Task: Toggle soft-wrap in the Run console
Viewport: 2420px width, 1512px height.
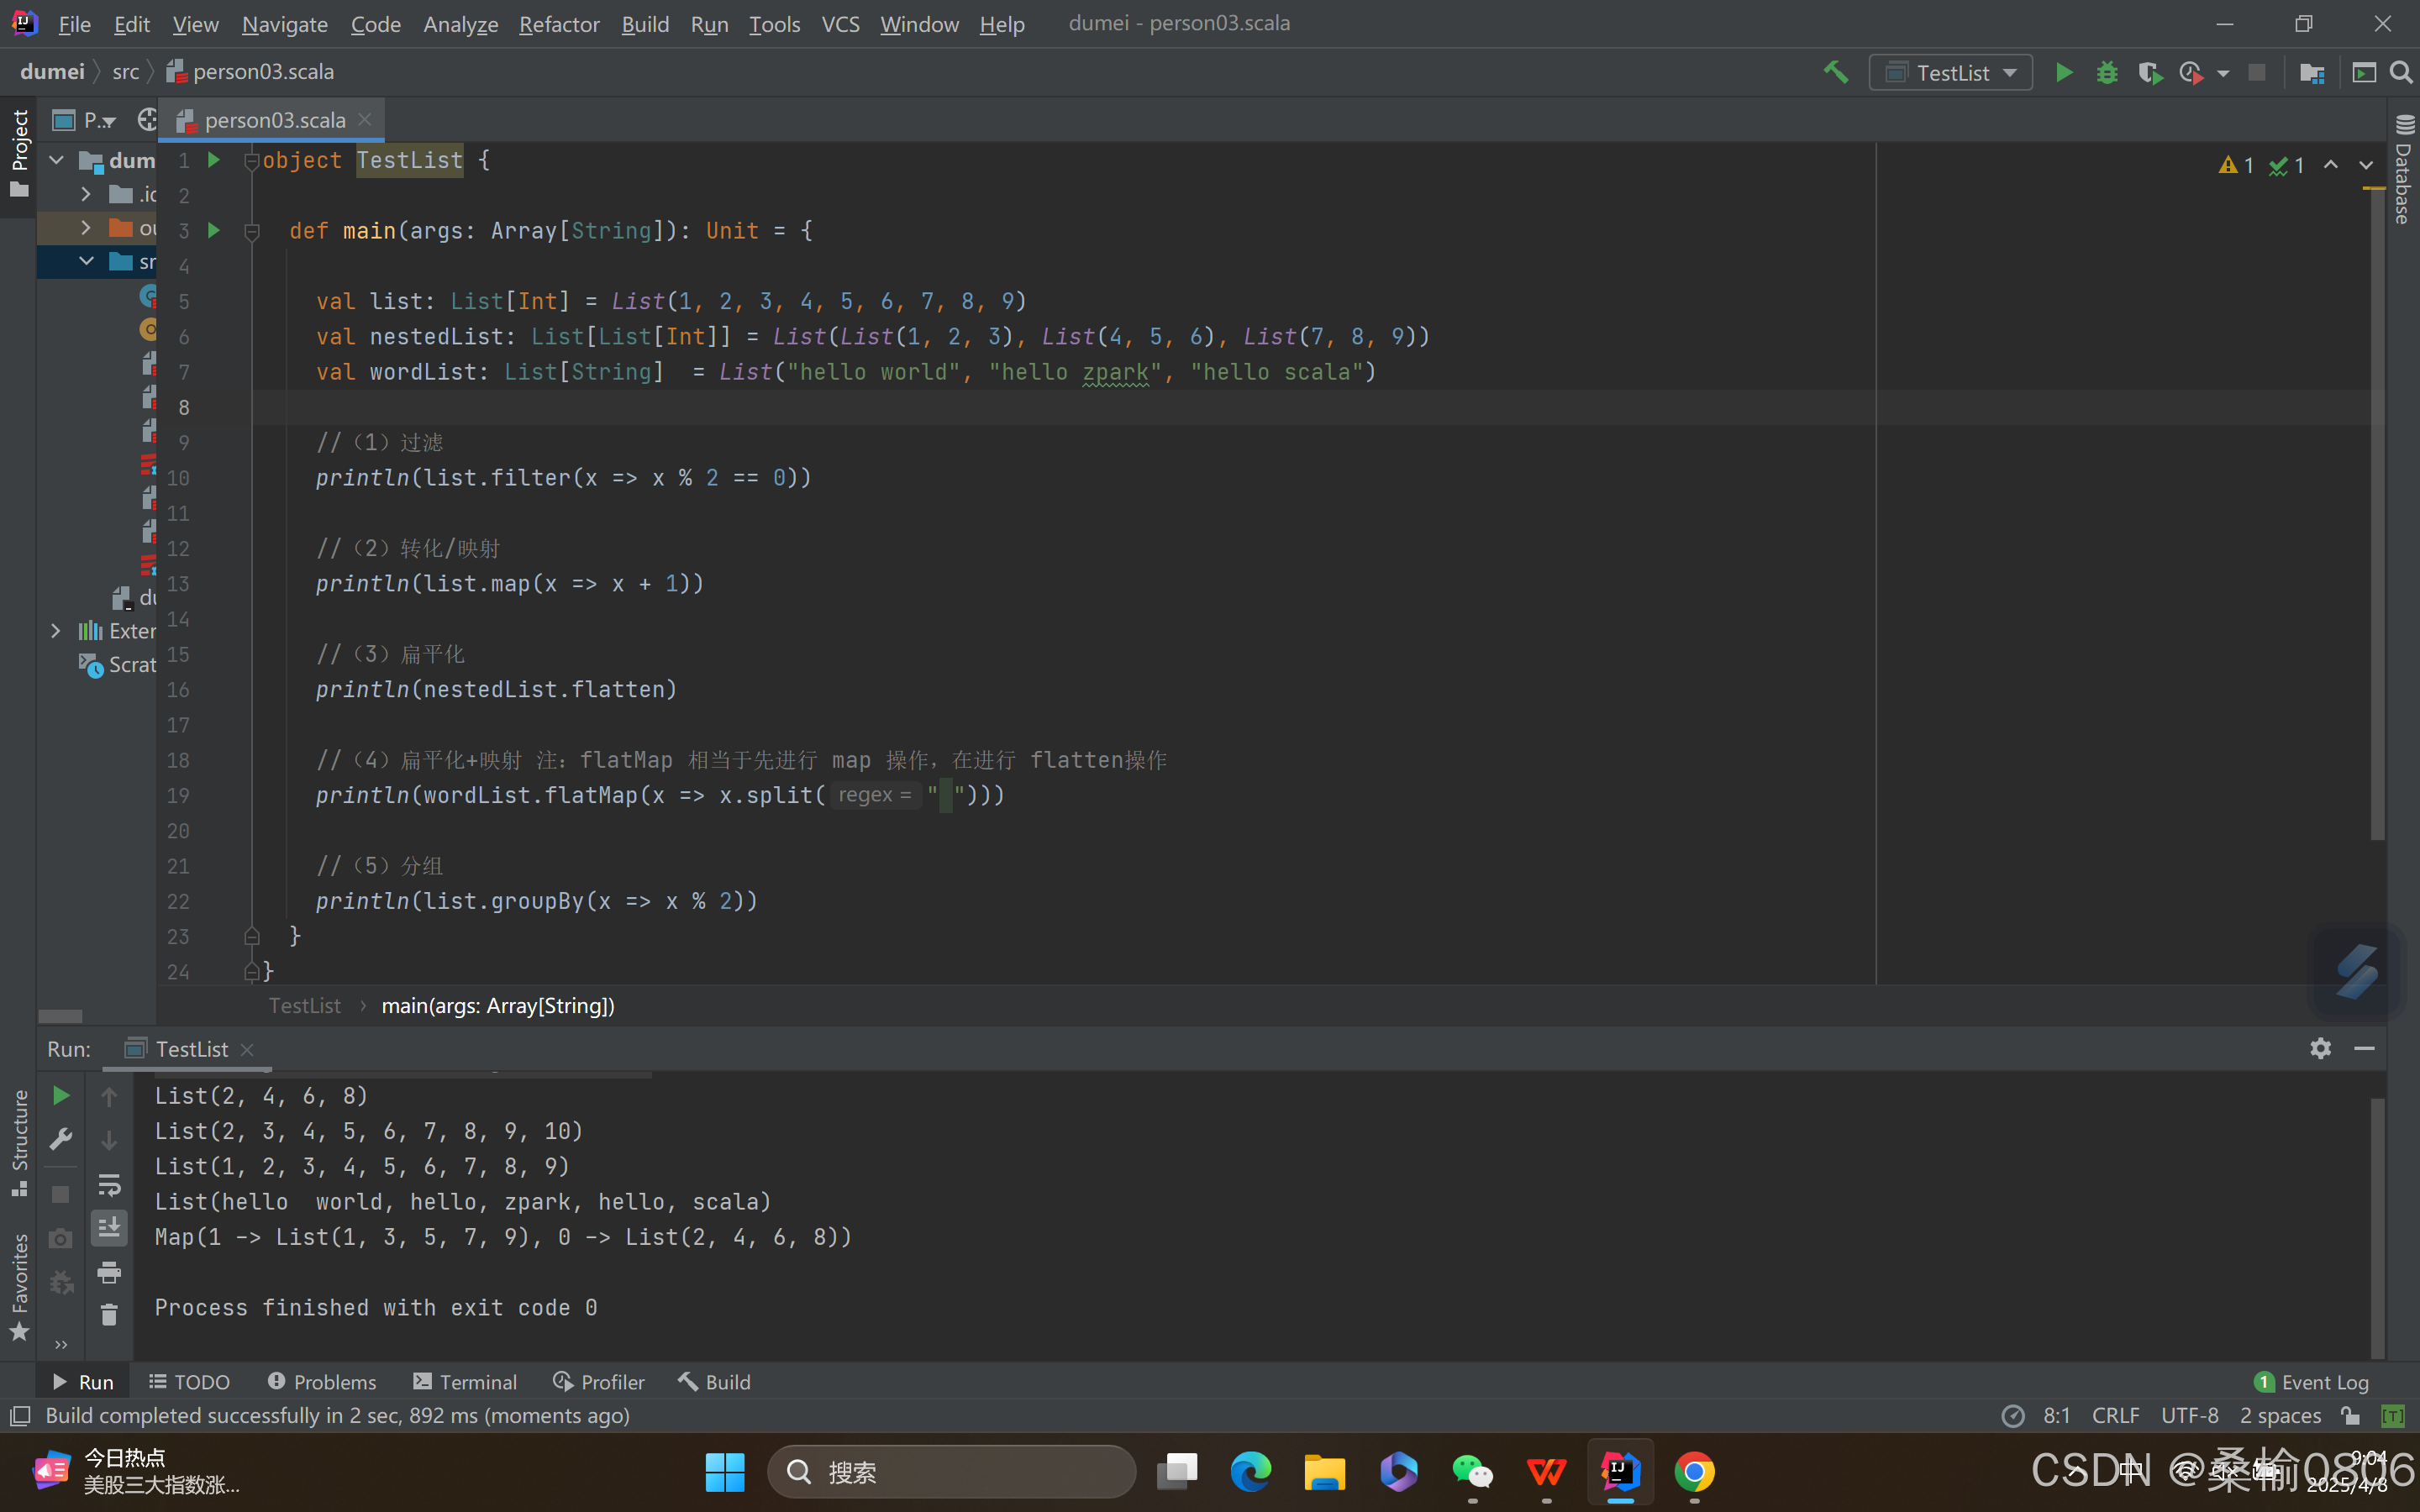Action: pyautogui.click(x=109, y=1185)
